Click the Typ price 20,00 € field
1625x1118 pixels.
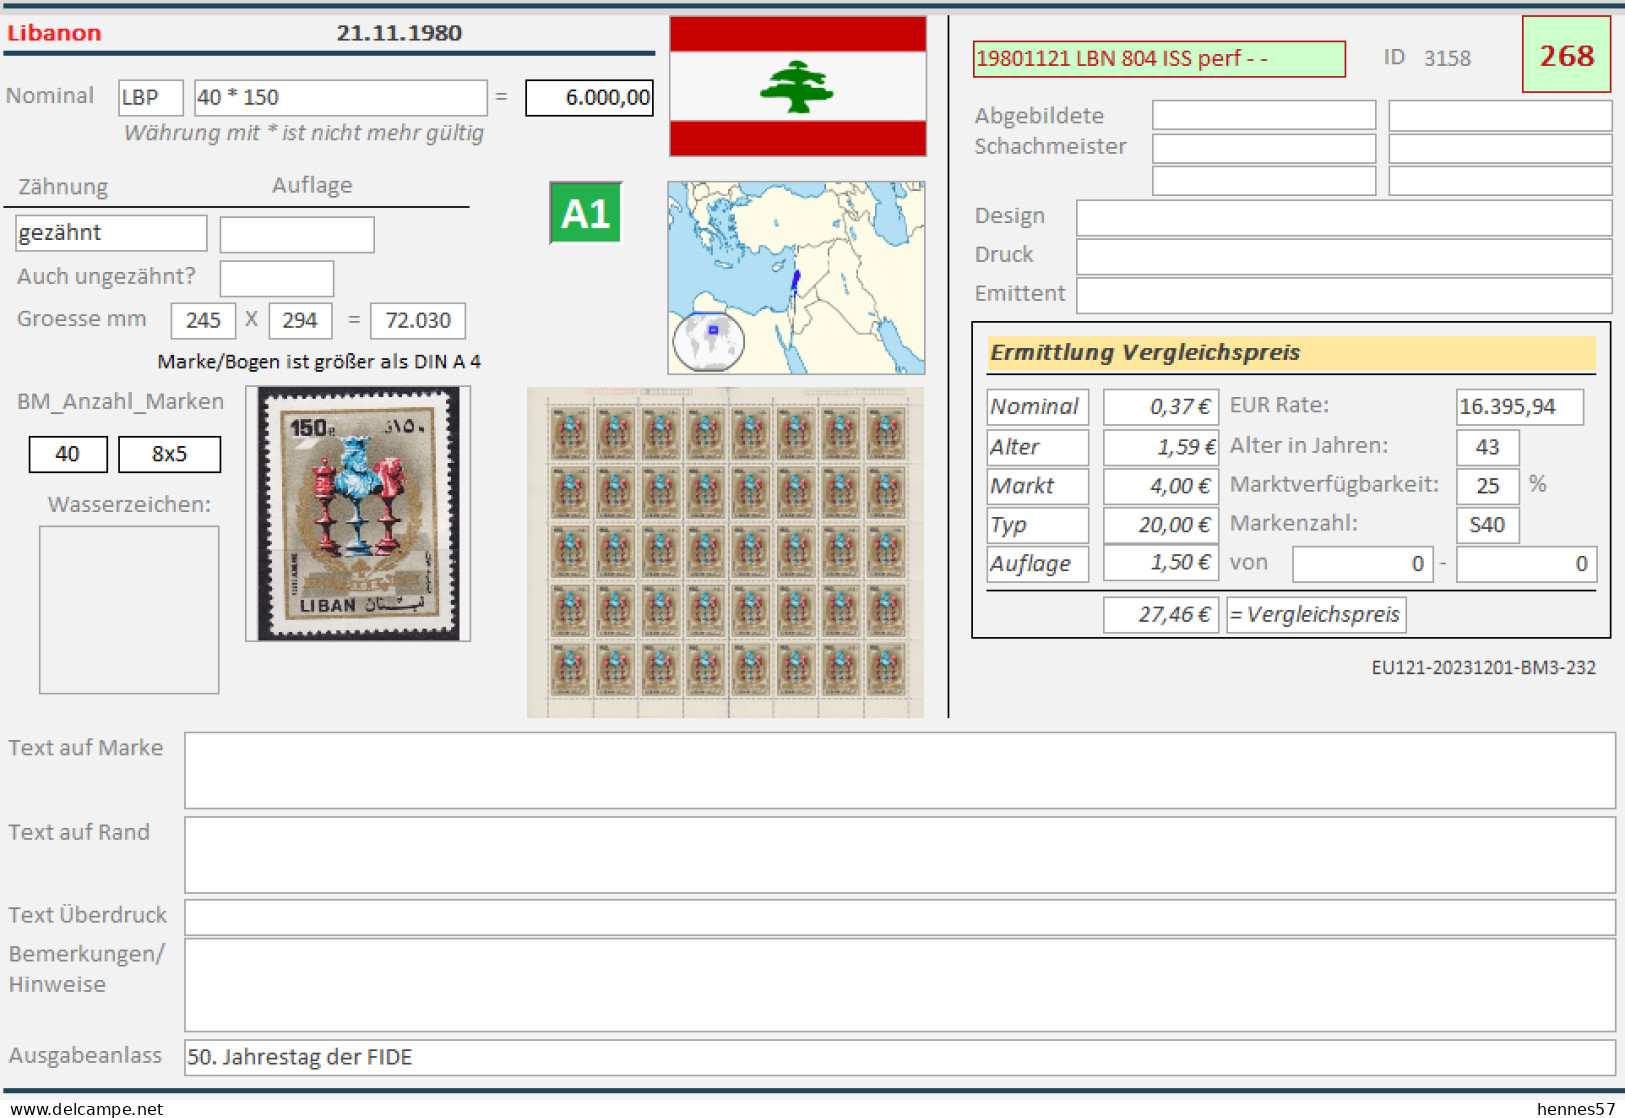pyautogui.click(x=1161, y=525)
